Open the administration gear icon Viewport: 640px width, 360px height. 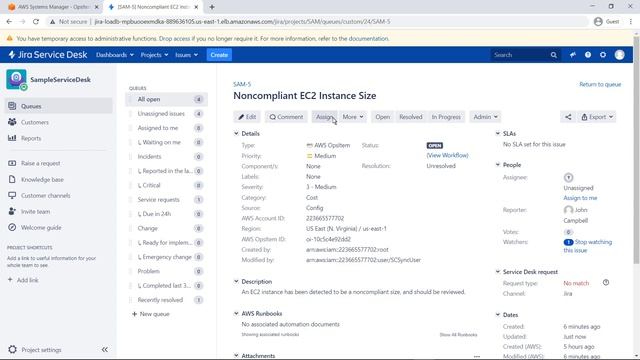click(603, 55)
